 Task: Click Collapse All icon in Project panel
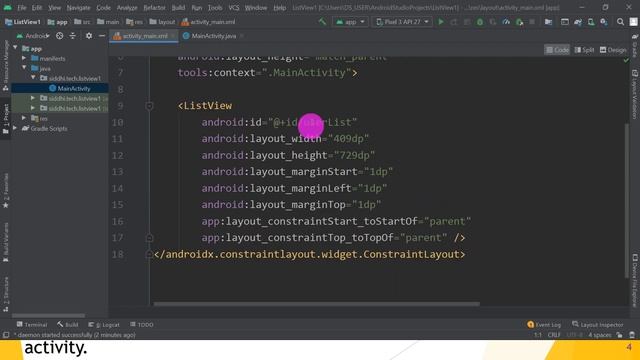pyautogui.click(x=72, y=36)
